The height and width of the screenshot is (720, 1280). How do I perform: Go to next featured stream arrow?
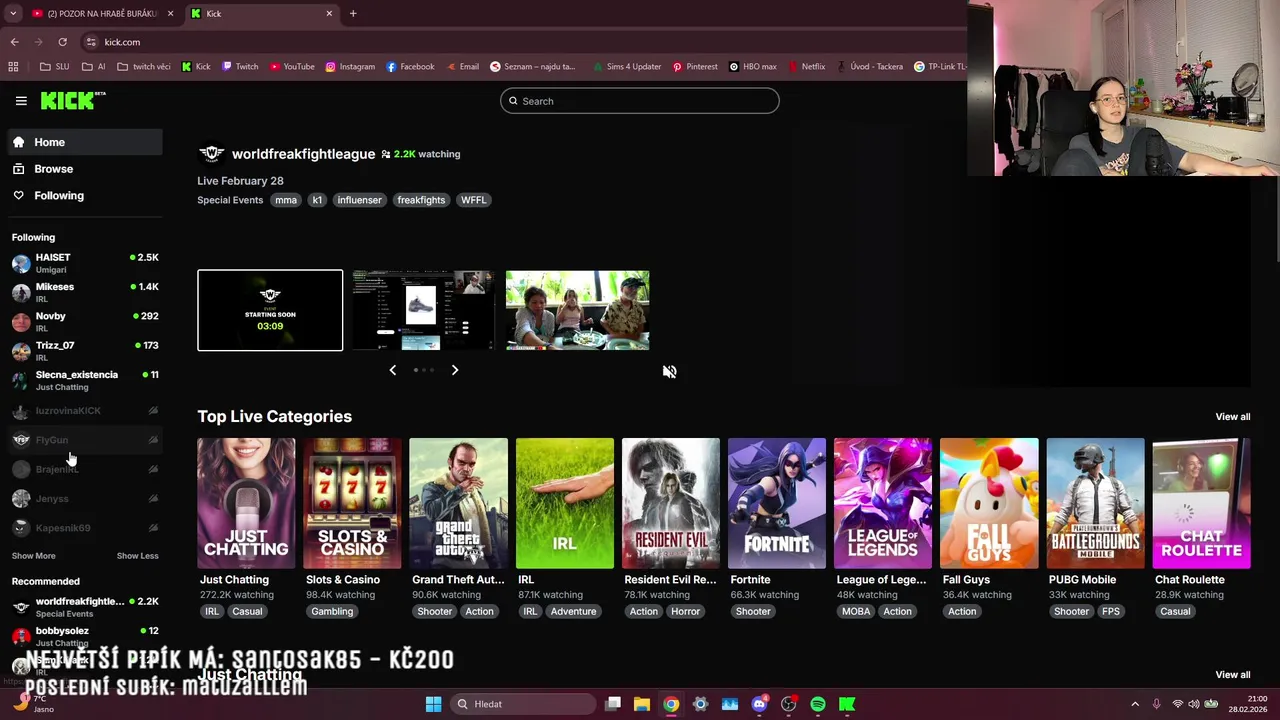click(x=454, y=370)
